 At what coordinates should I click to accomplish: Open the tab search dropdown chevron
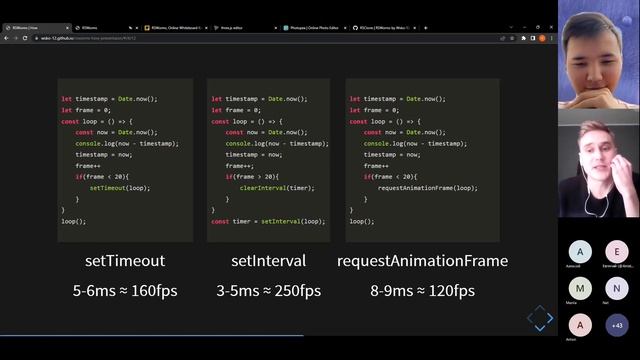coord(511,27)
